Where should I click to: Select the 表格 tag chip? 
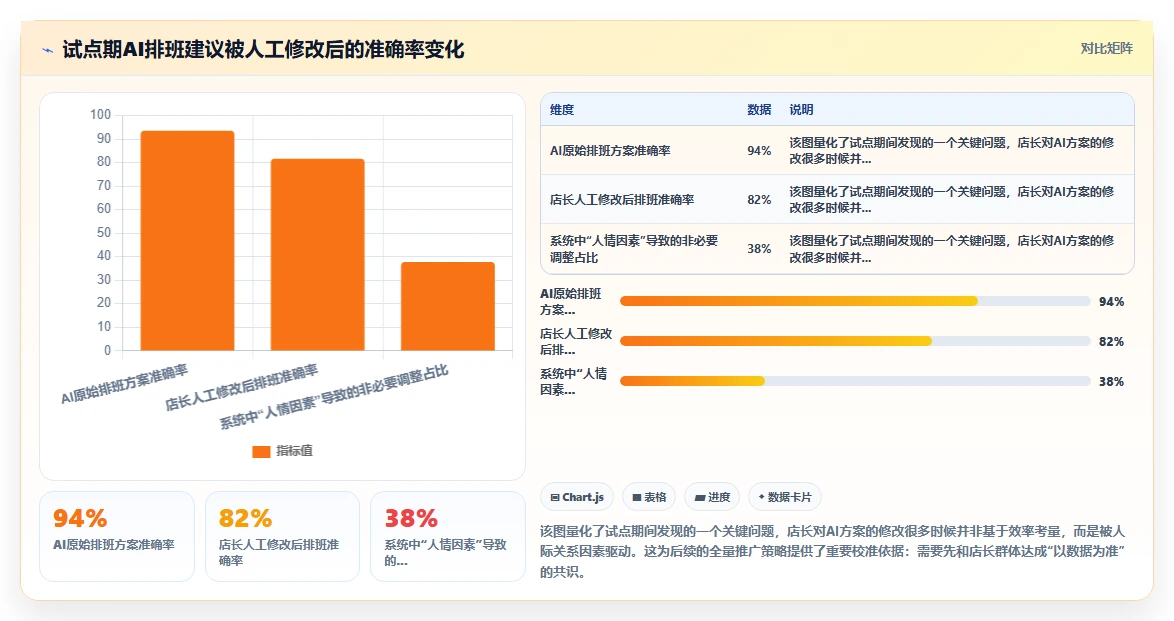pos(649,497)
